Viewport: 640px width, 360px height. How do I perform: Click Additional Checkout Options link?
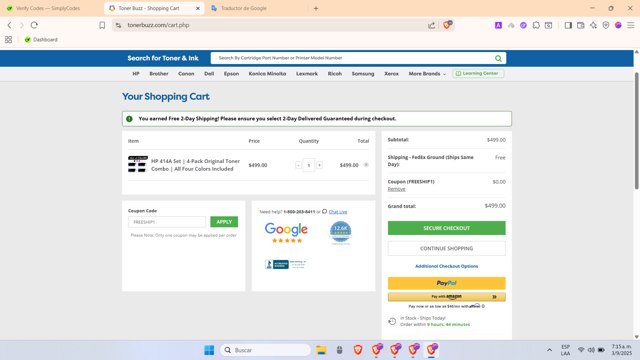pos(447,266)
